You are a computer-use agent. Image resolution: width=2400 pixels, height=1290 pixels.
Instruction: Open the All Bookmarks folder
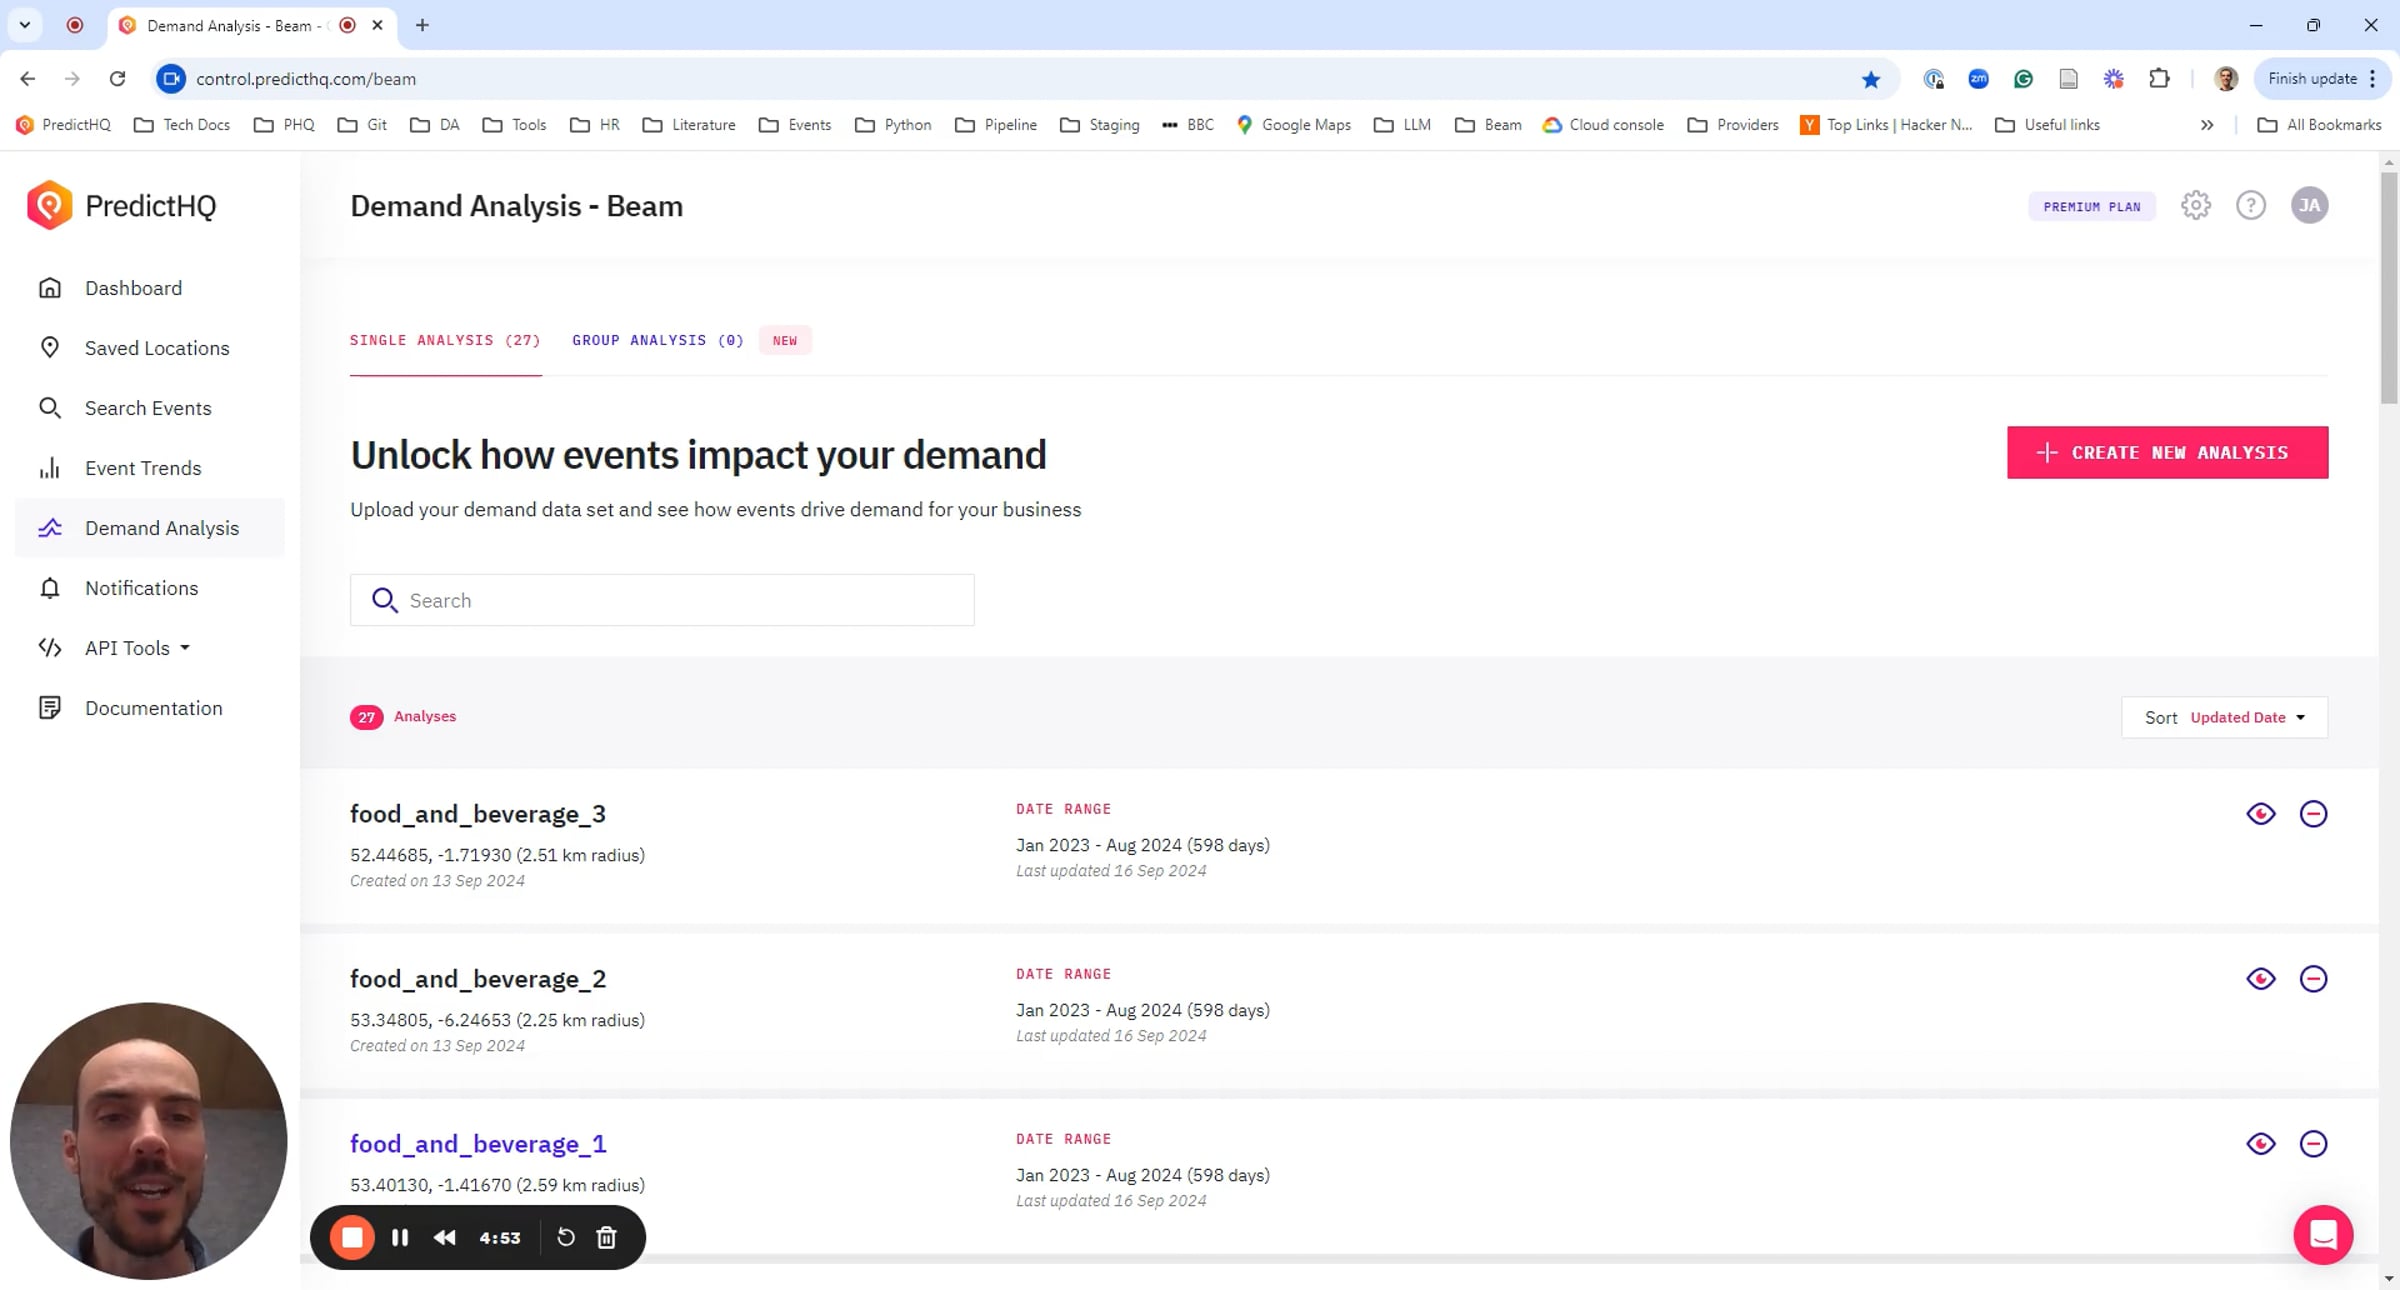tap(2320, 125)
